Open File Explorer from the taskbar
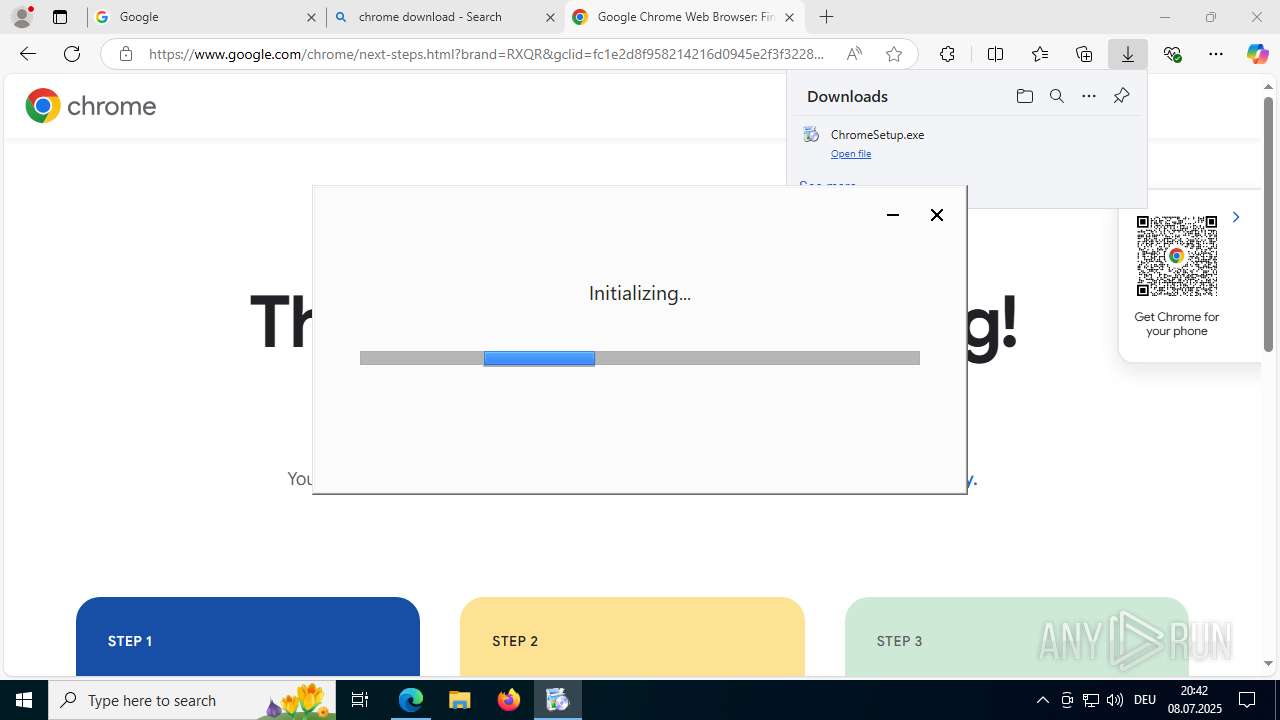The image size is (1280, 720). [x=460, y=700]
